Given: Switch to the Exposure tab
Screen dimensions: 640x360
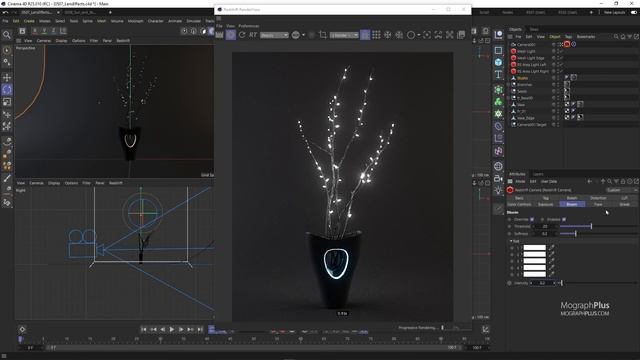Looking at the screenshot, I should pyautogui.click(x=545, y=204).
